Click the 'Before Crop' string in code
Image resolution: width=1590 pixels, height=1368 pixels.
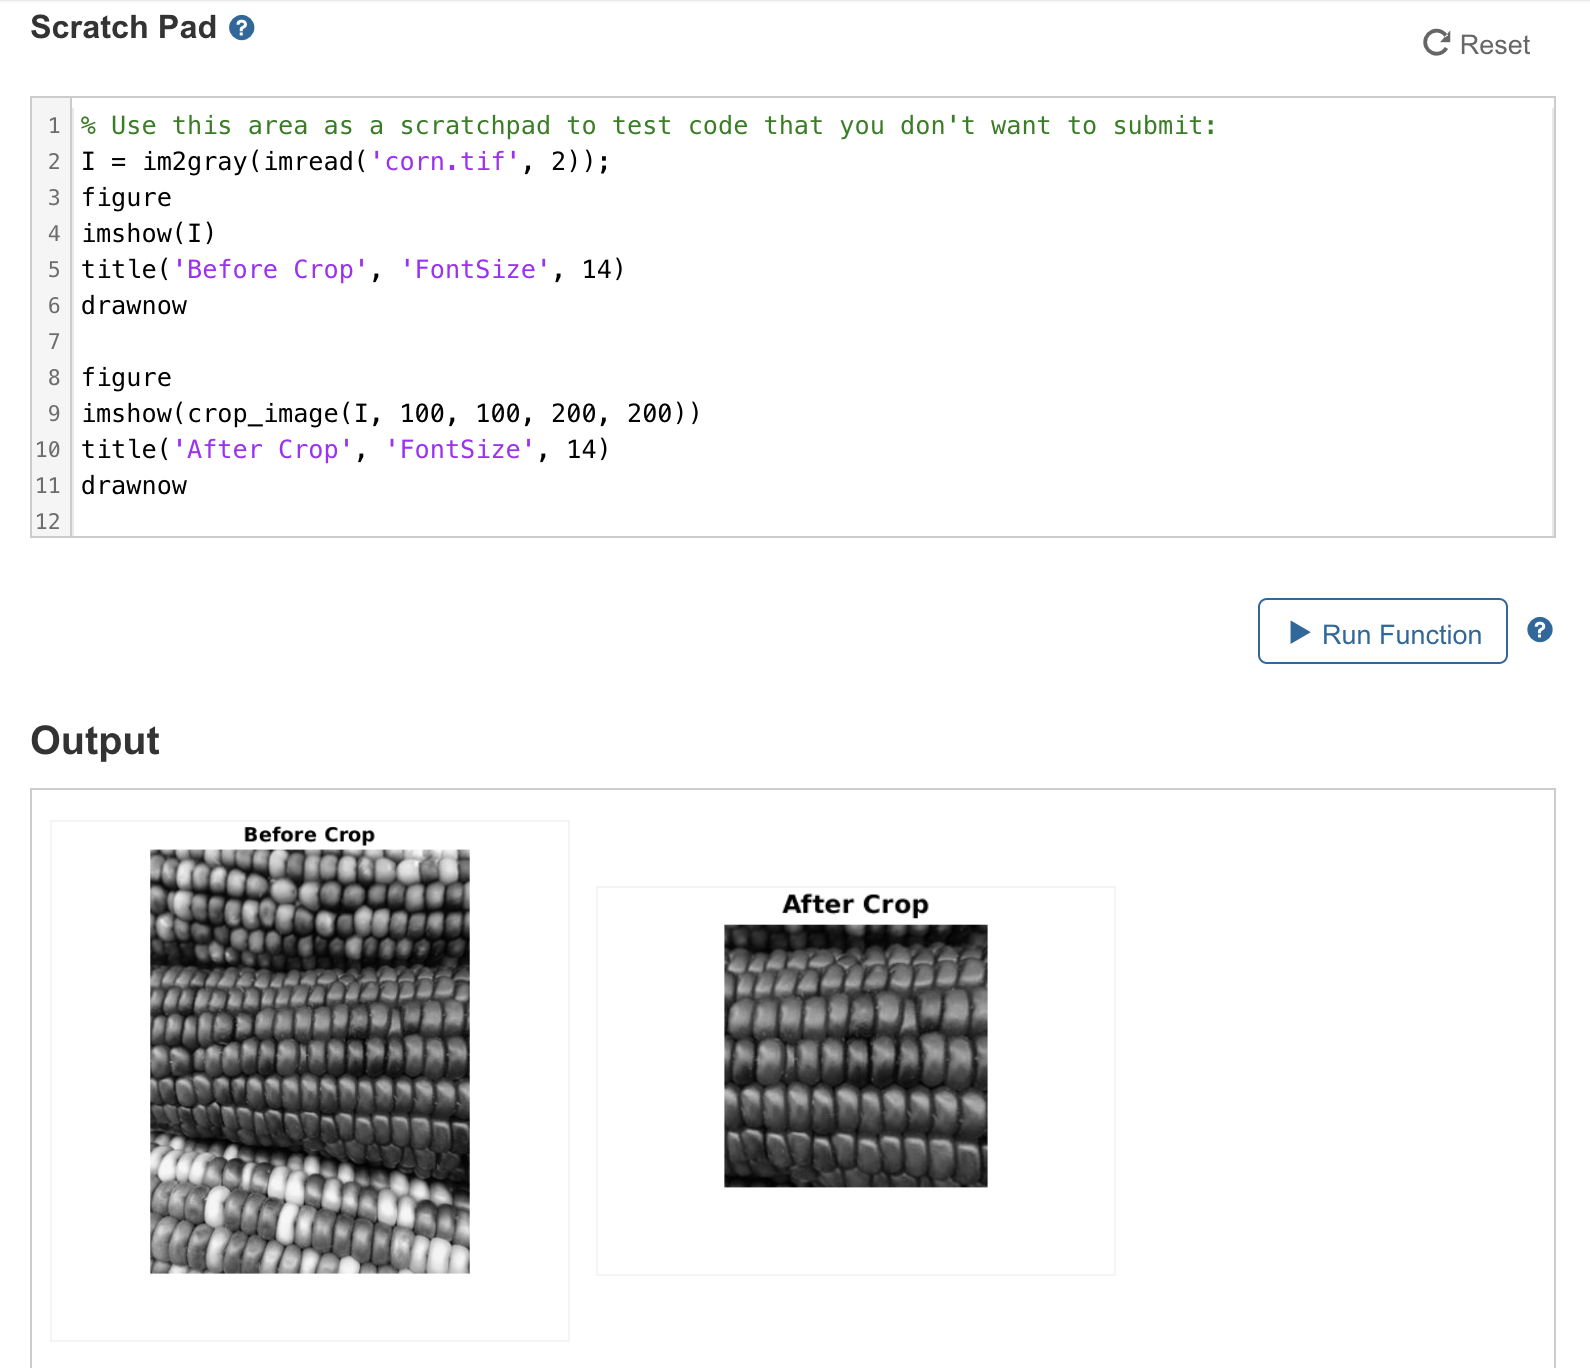coord(270,270)
